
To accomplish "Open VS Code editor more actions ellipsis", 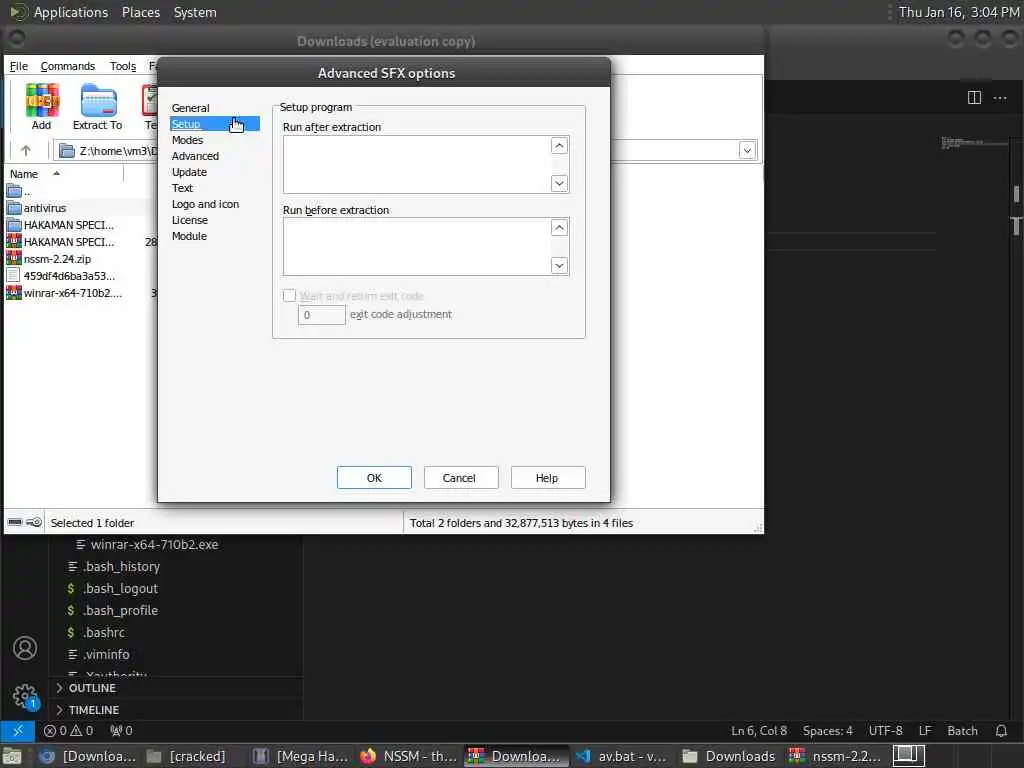I will pos(1000,98).
